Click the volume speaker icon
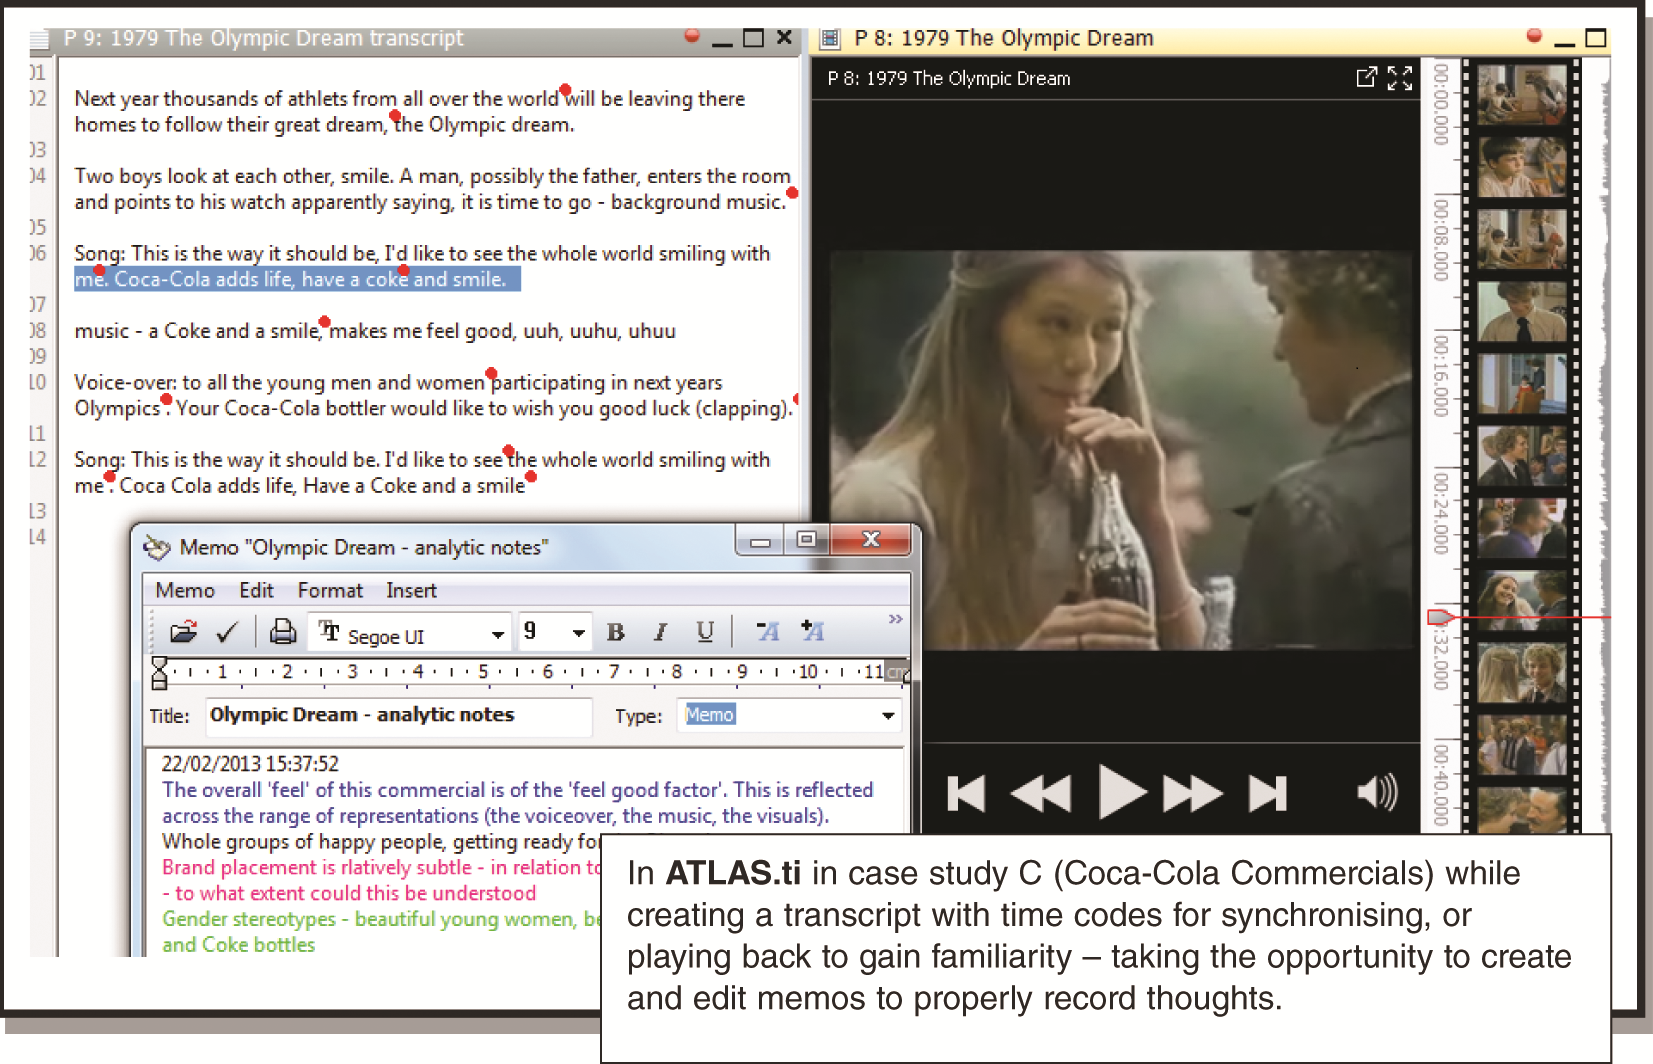1653x1064 pixels. tap(1377, 793)
